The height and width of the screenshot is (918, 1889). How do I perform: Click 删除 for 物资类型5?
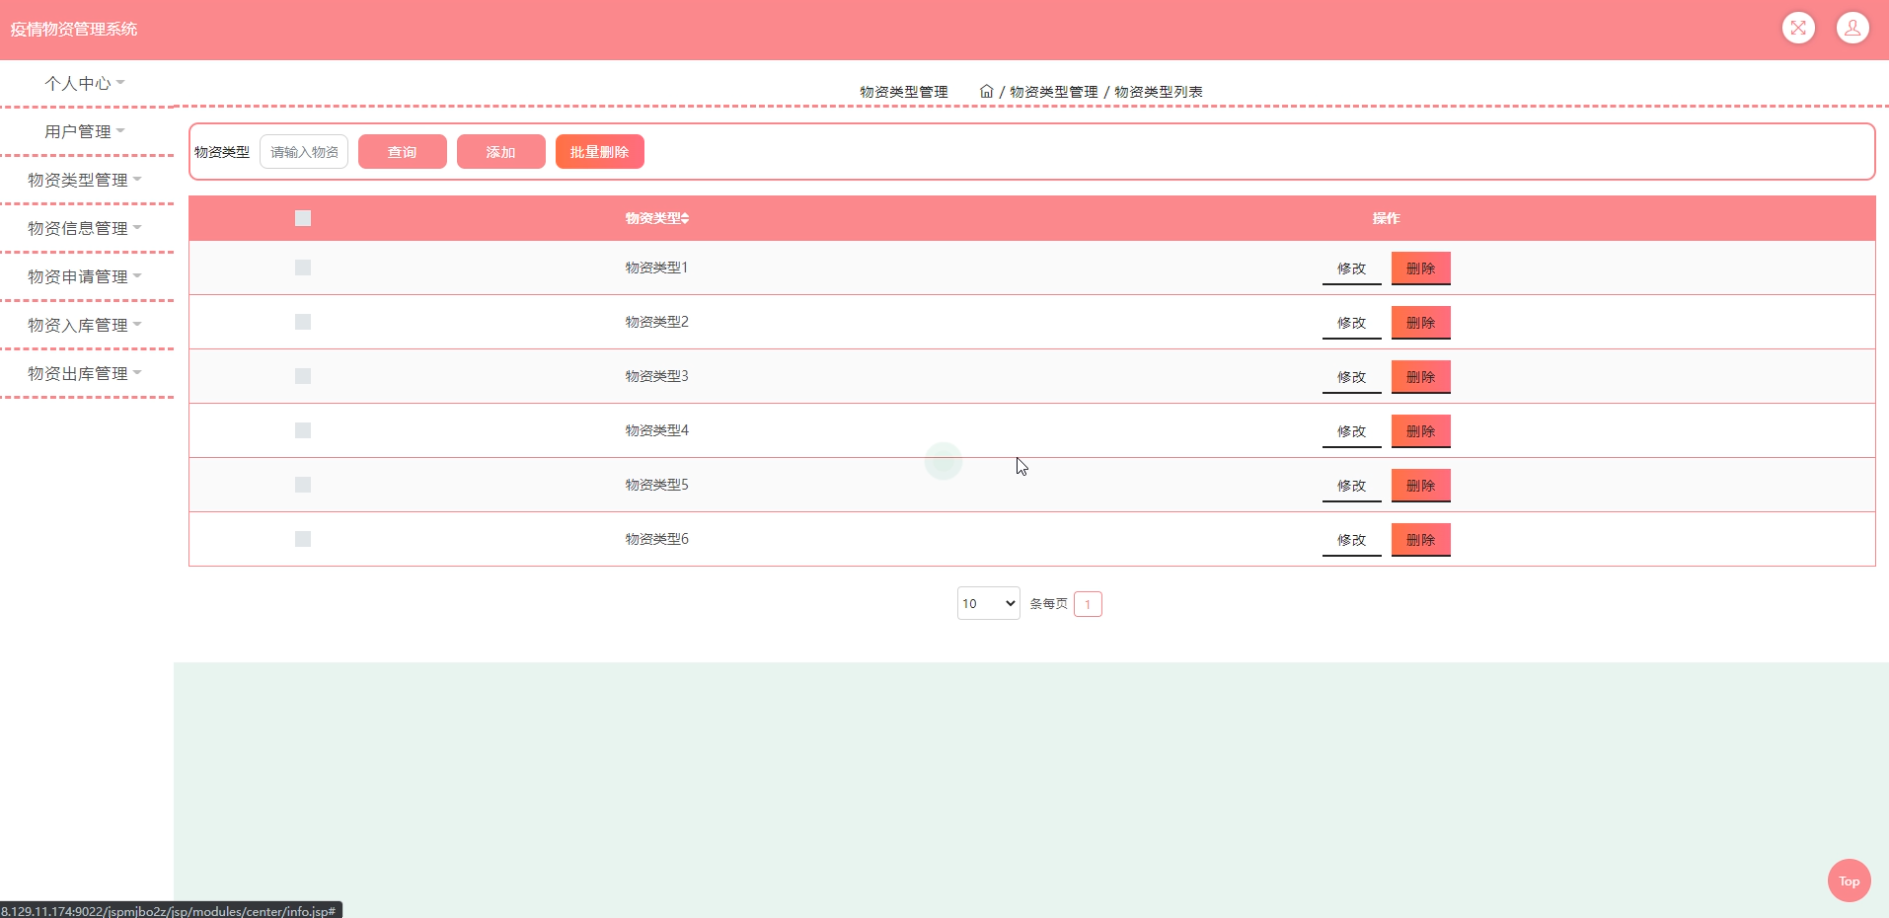click(x=1421, y=485)
